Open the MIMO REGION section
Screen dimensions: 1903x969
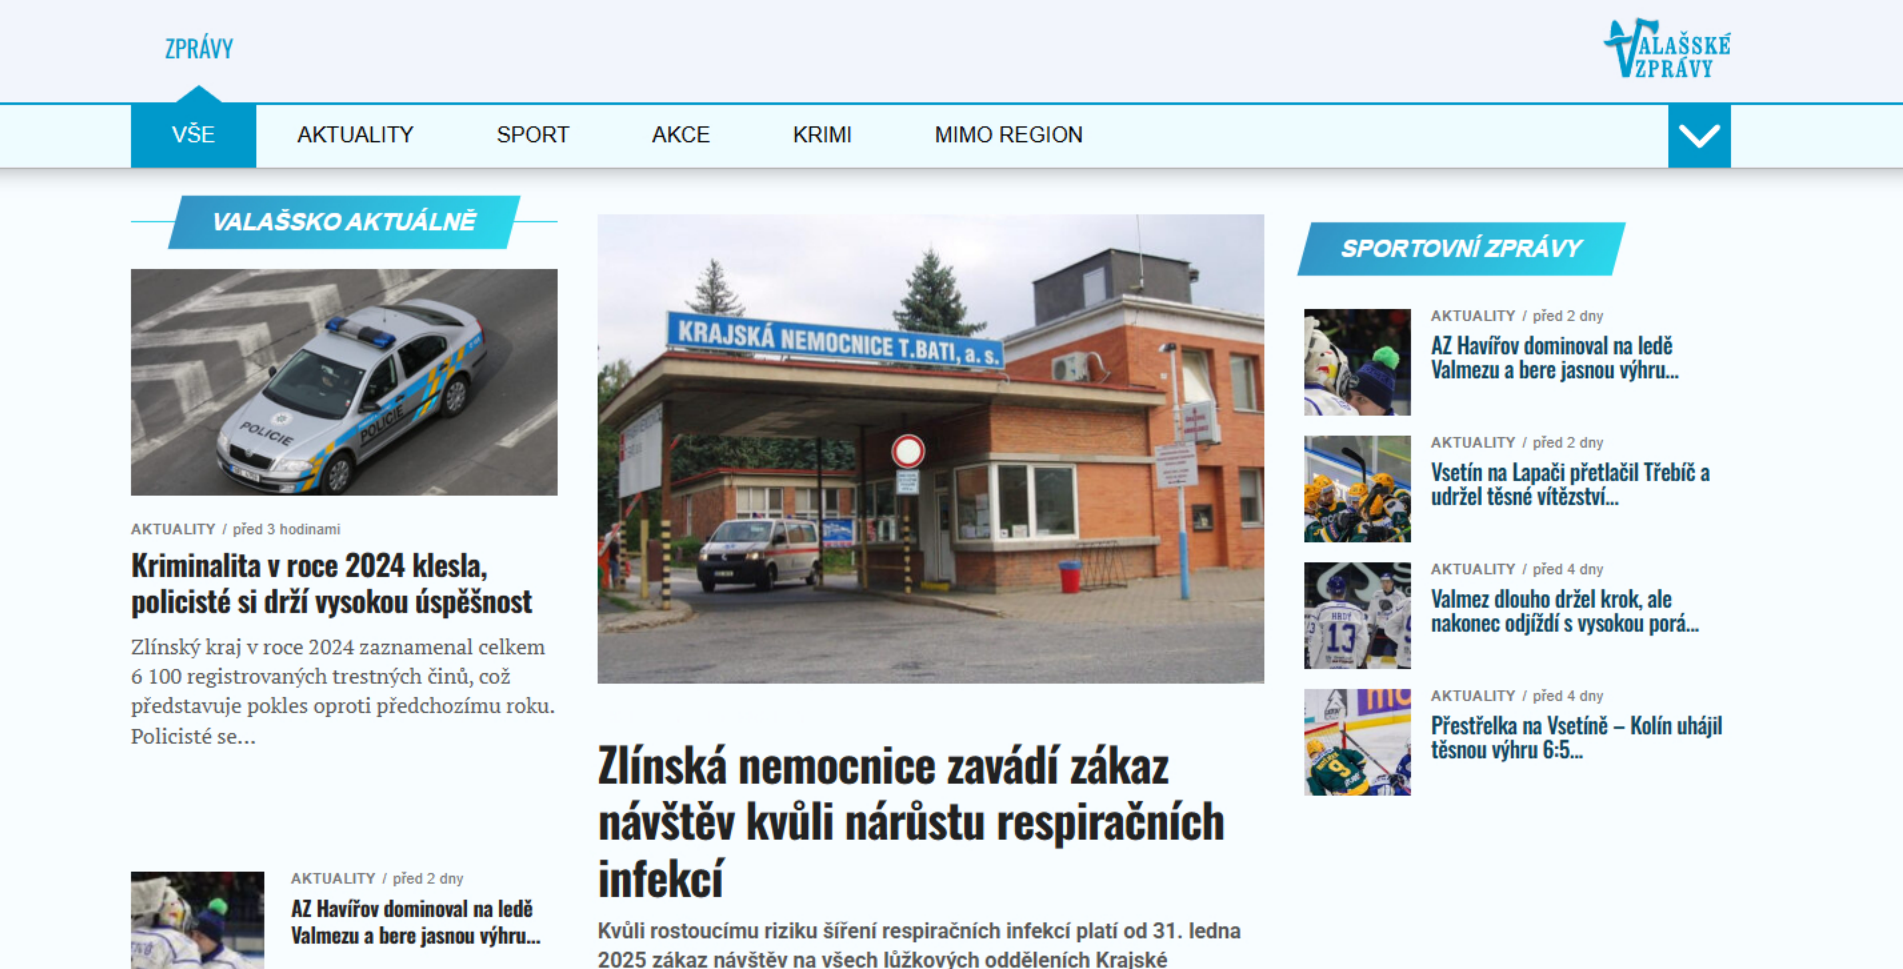(x=1008, y=134)
